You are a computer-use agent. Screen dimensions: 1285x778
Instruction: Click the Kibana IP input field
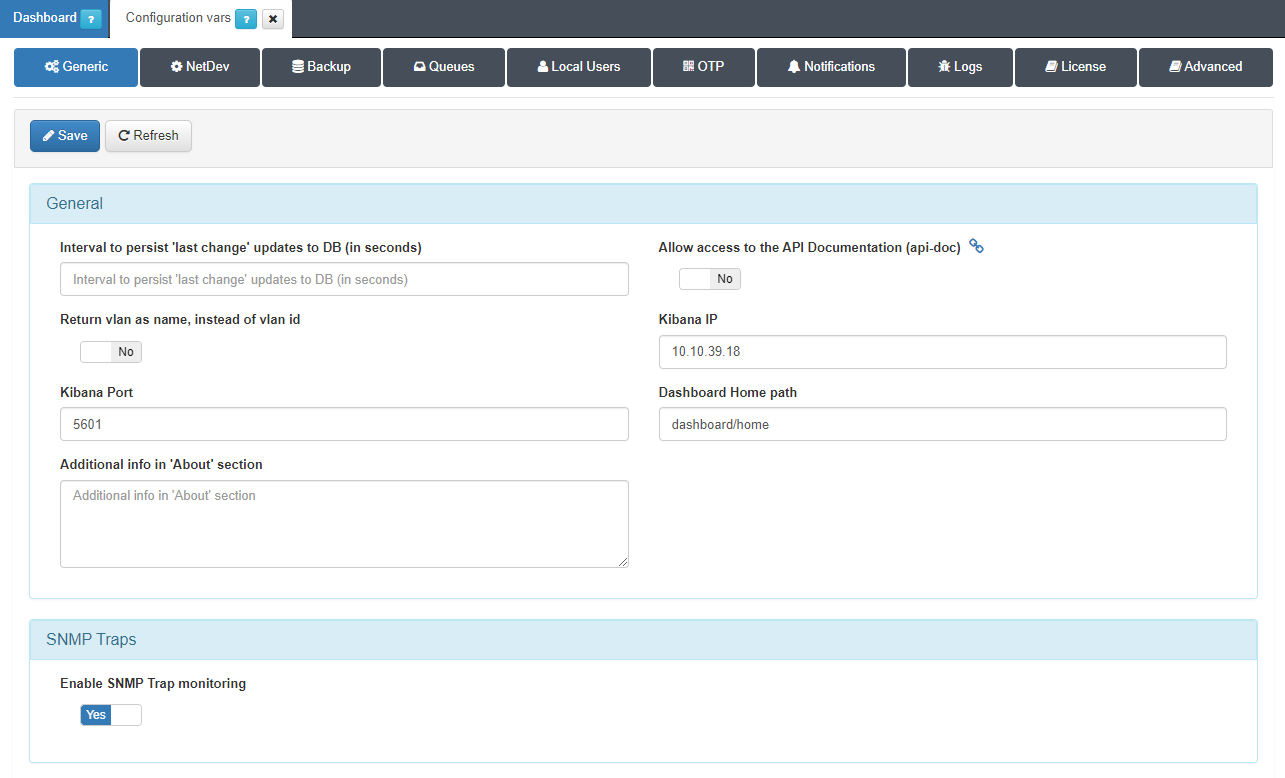coord(942,352)
